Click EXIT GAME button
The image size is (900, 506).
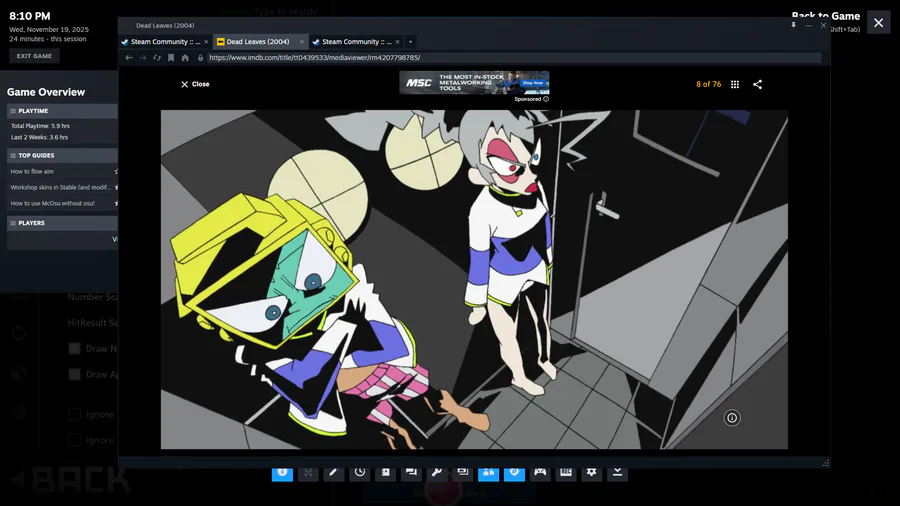click(x=34, y=56)
